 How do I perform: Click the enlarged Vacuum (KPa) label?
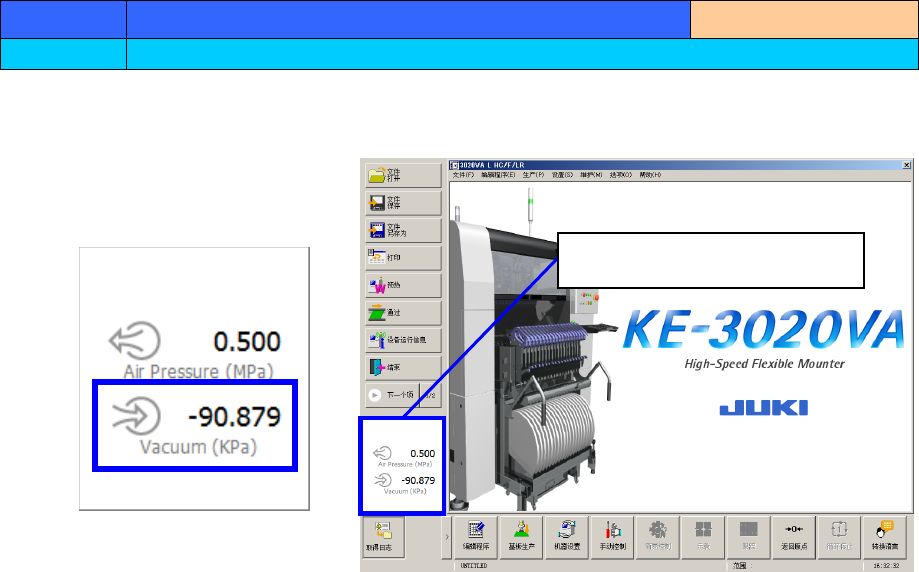[198, 447]
